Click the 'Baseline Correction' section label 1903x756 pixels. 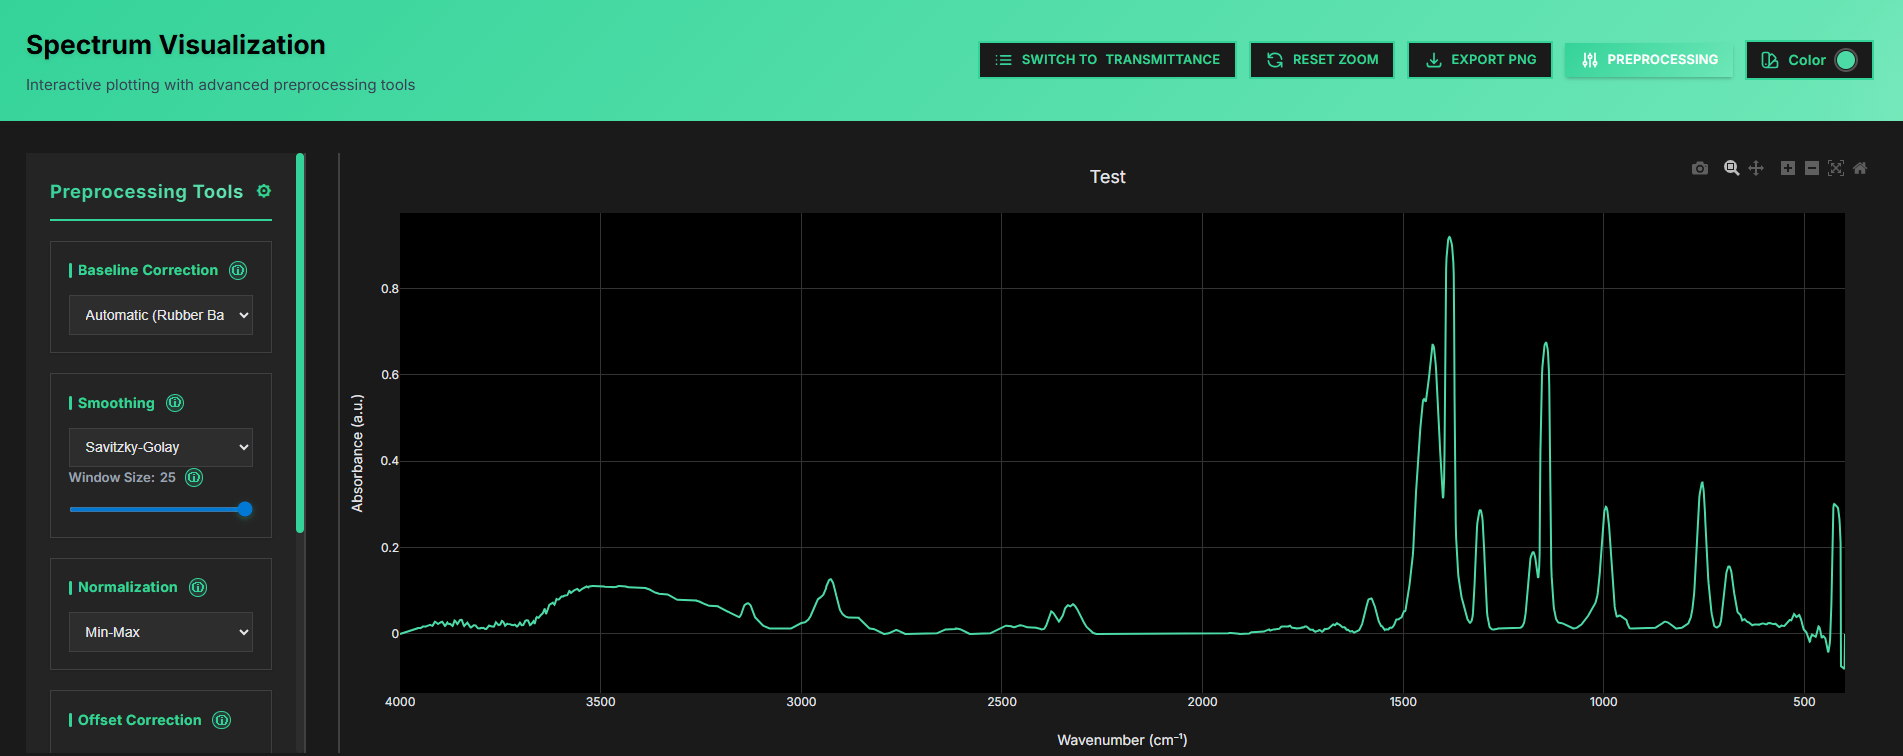(x=148, y=270)
